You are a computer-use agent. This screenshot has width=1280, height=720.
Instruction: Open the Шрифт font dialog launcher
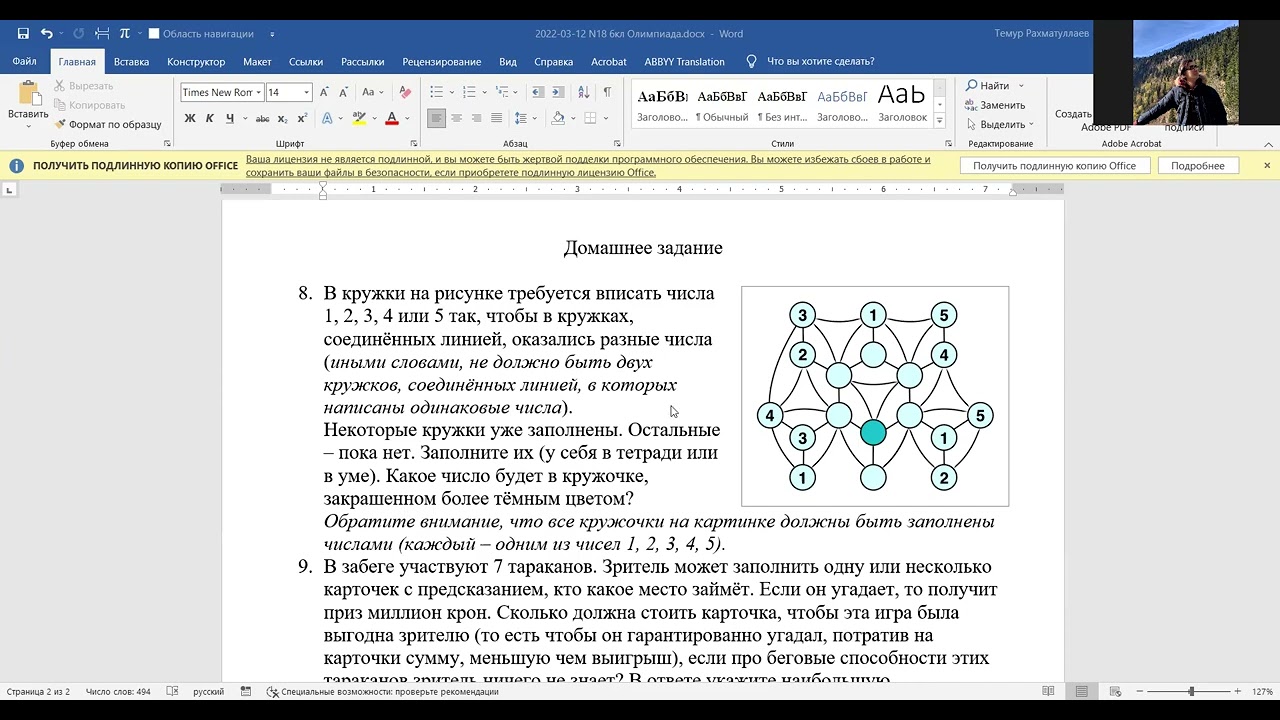[413, 144]
